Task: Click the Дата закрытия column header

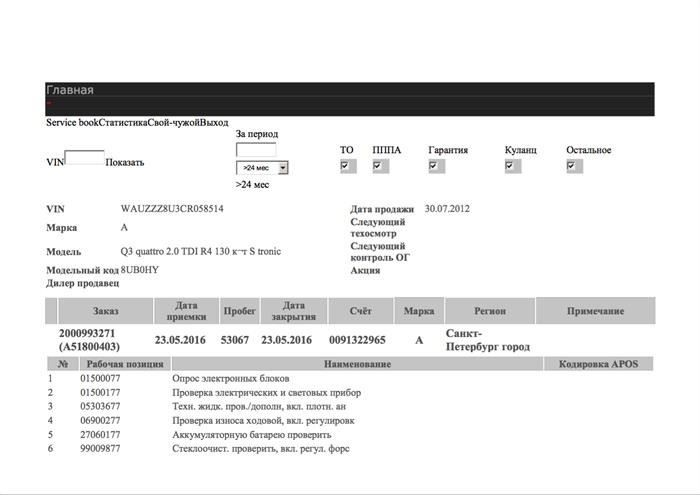Action: tap(293, 311)
